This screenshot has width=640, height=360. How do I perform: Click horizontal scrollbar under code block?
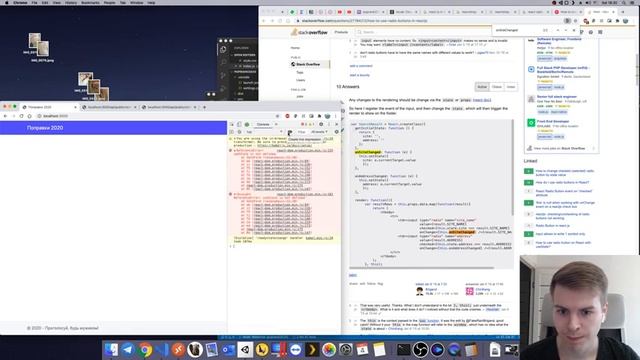[x=422, y=268]
